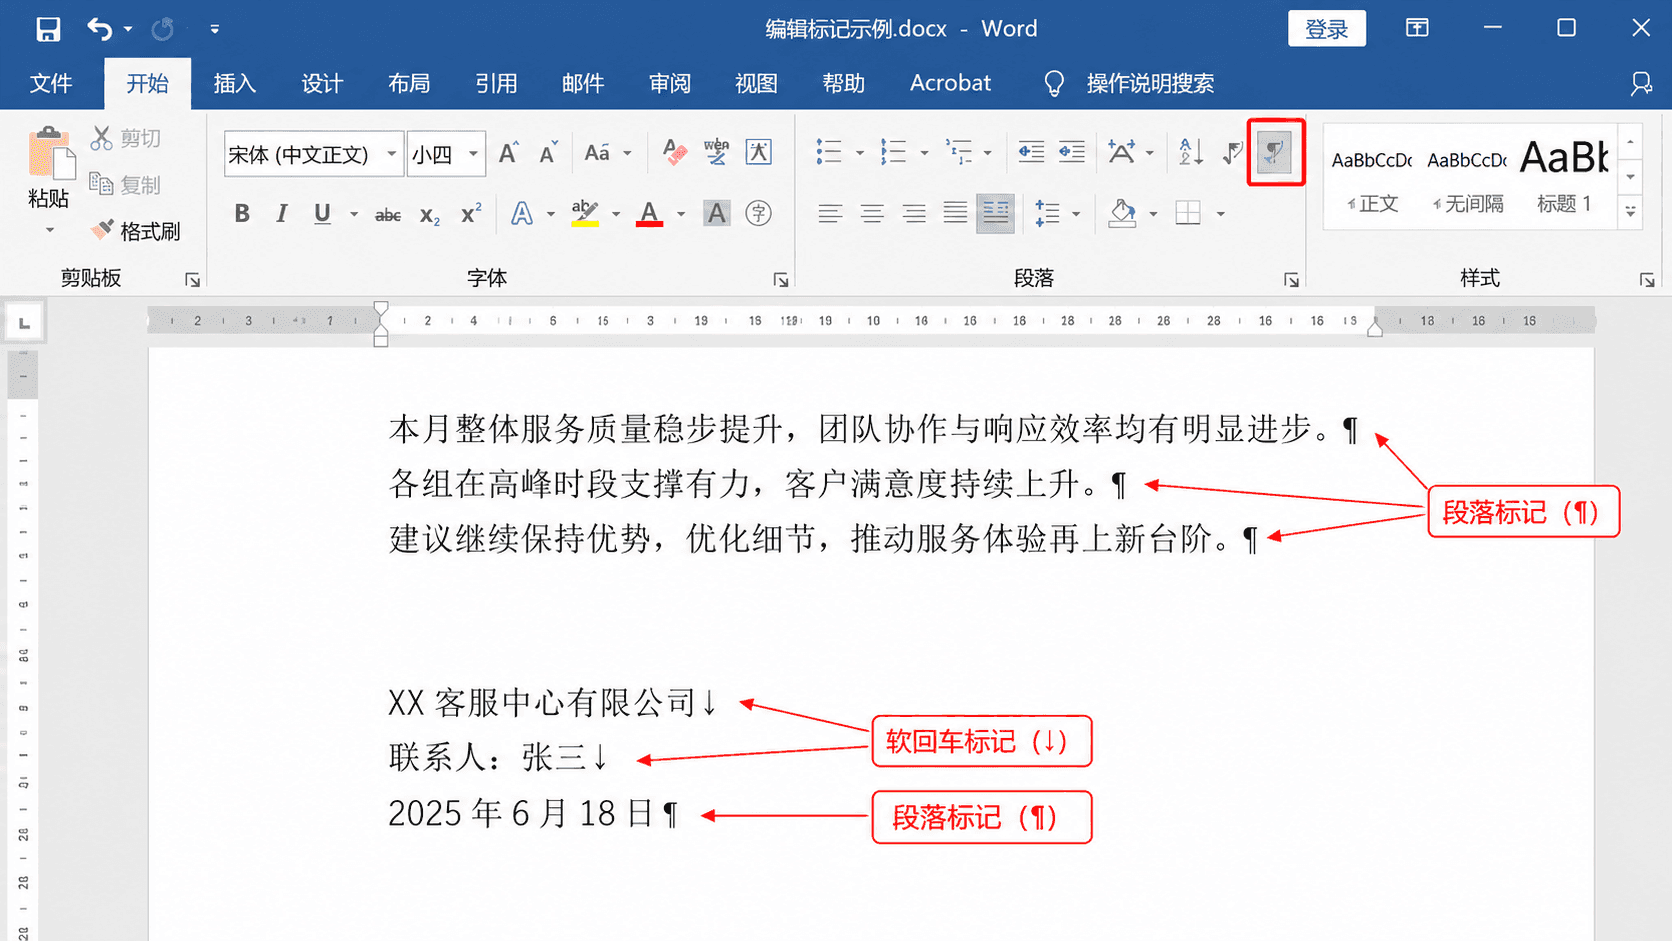This screenshot has width=1672, height=941.
Task: Align text left
Action: pos(830,213)
